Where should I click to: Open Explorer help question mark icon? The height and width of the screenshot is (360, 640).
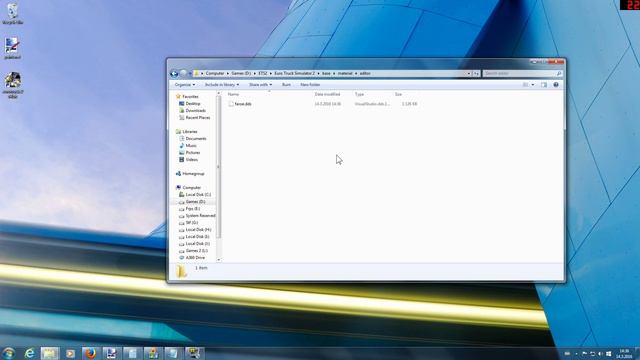[x=556, y=84]
